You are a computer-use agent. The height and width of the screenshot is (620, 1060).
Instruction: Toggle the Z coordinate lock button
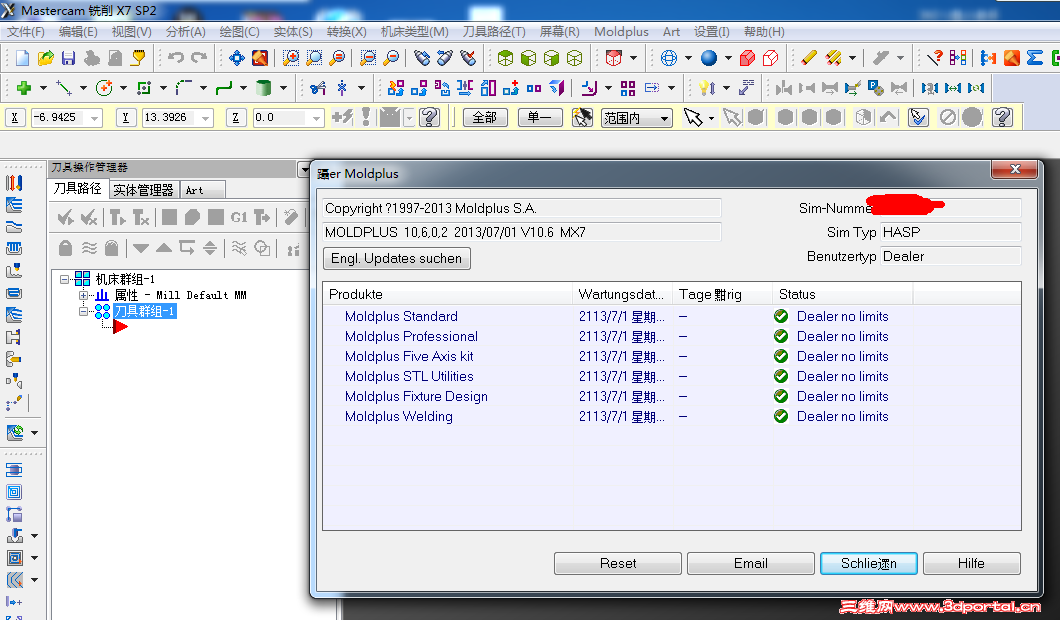pos(235,118)
